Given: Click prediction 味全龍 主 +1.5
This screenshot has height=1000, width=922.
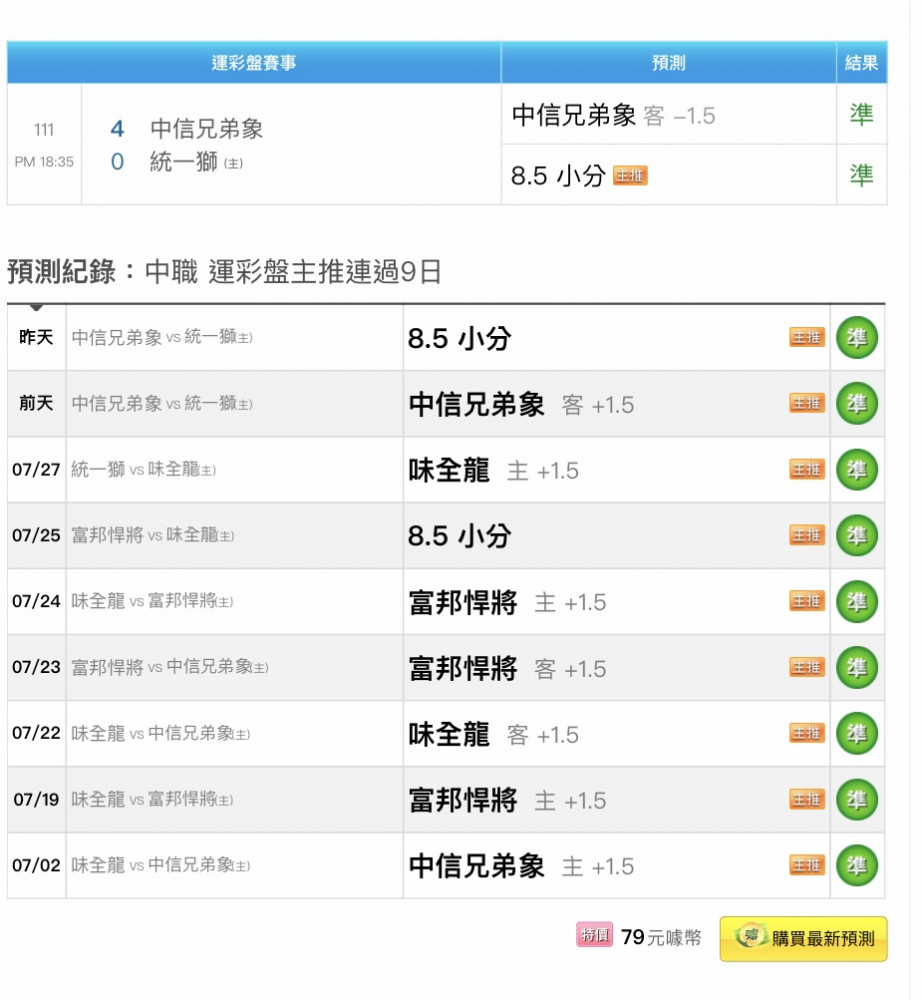Looking at the screenshot, I should [494, 471].
